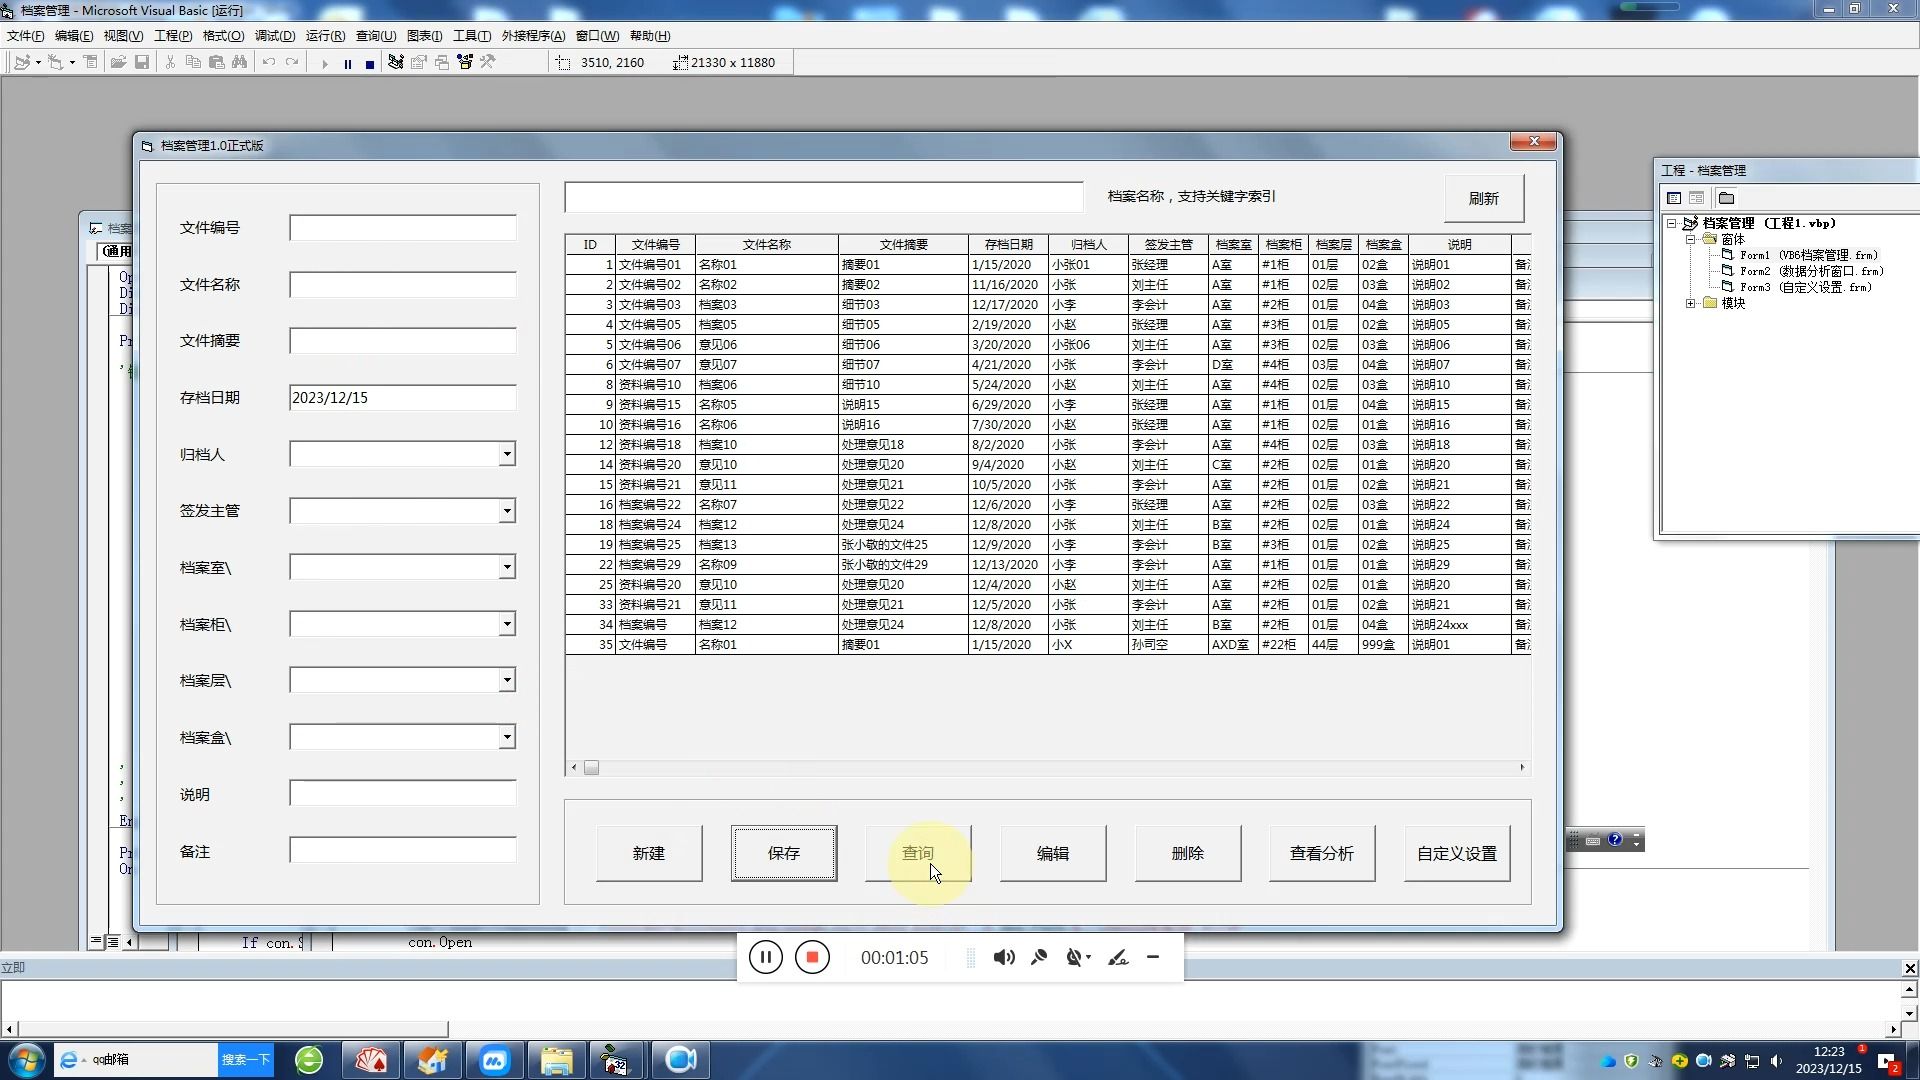Click the 查看分析 button

tap(1321, 853)
